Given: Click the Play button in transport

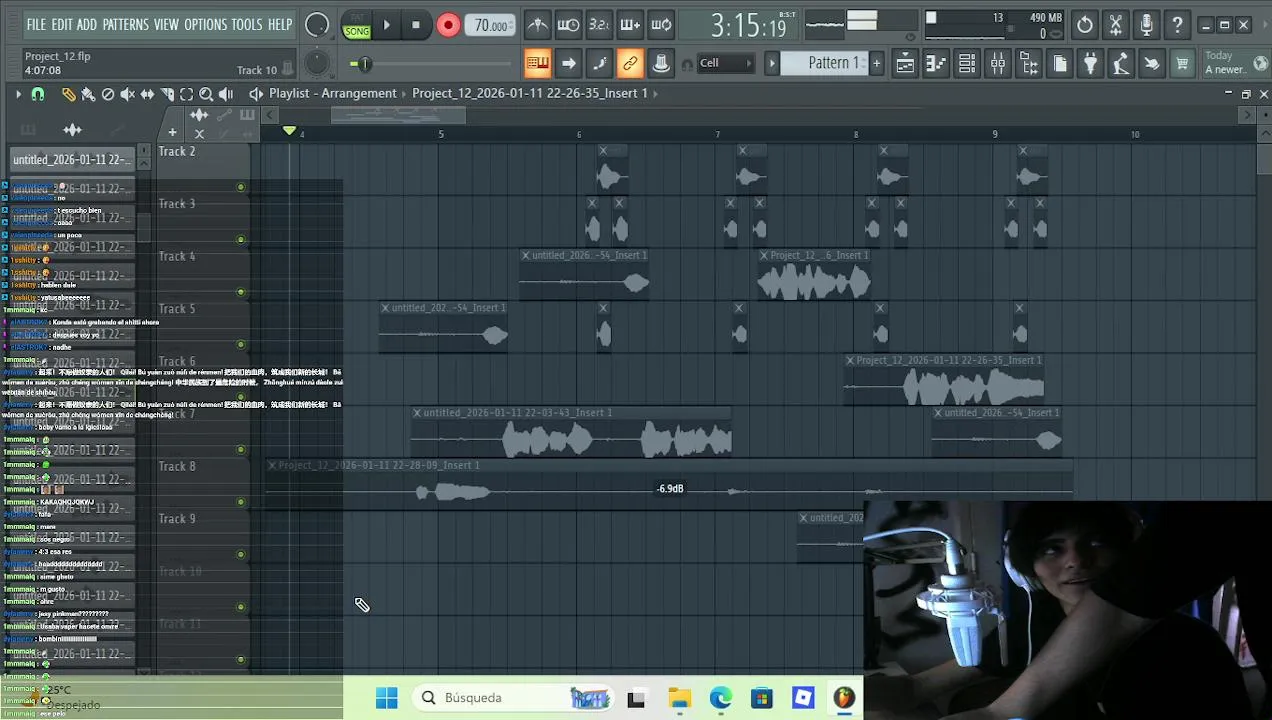Looking at the screenshot, I should (x=386, y=25).
